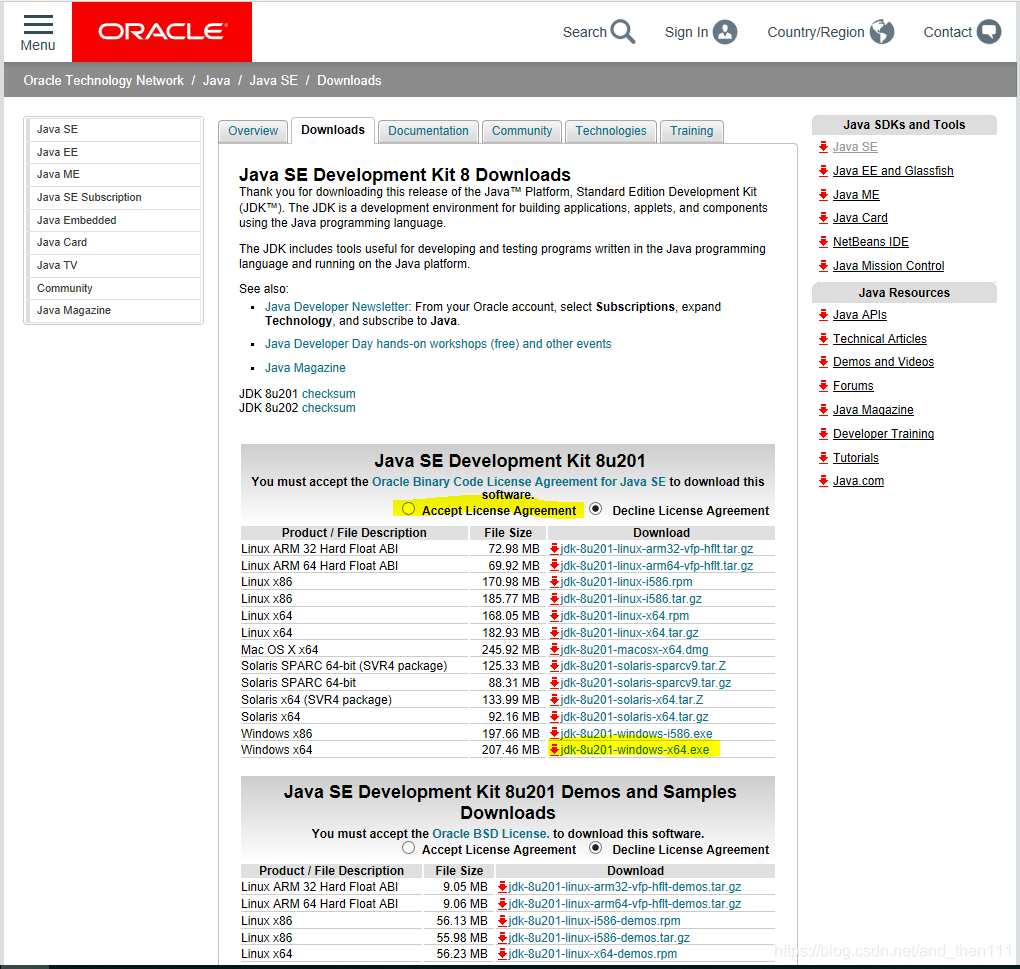Open the Community tab

pyautogui.click(x=522, y=131)
